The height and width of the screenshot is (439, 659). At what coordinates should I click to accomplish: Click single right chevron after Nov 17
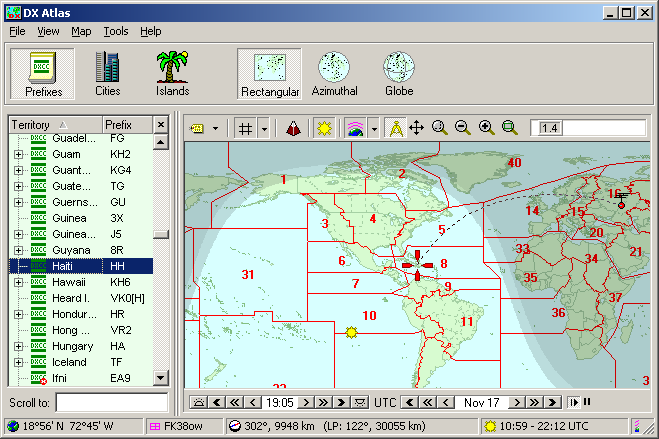tap(517, 402)
